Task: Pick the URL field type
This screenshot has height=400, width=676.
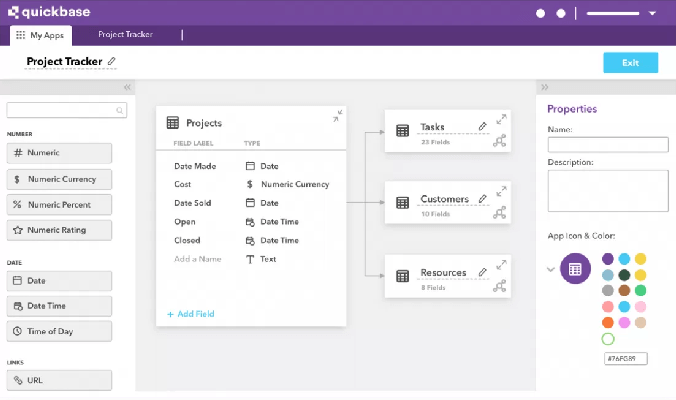Action: click(59, 381)
